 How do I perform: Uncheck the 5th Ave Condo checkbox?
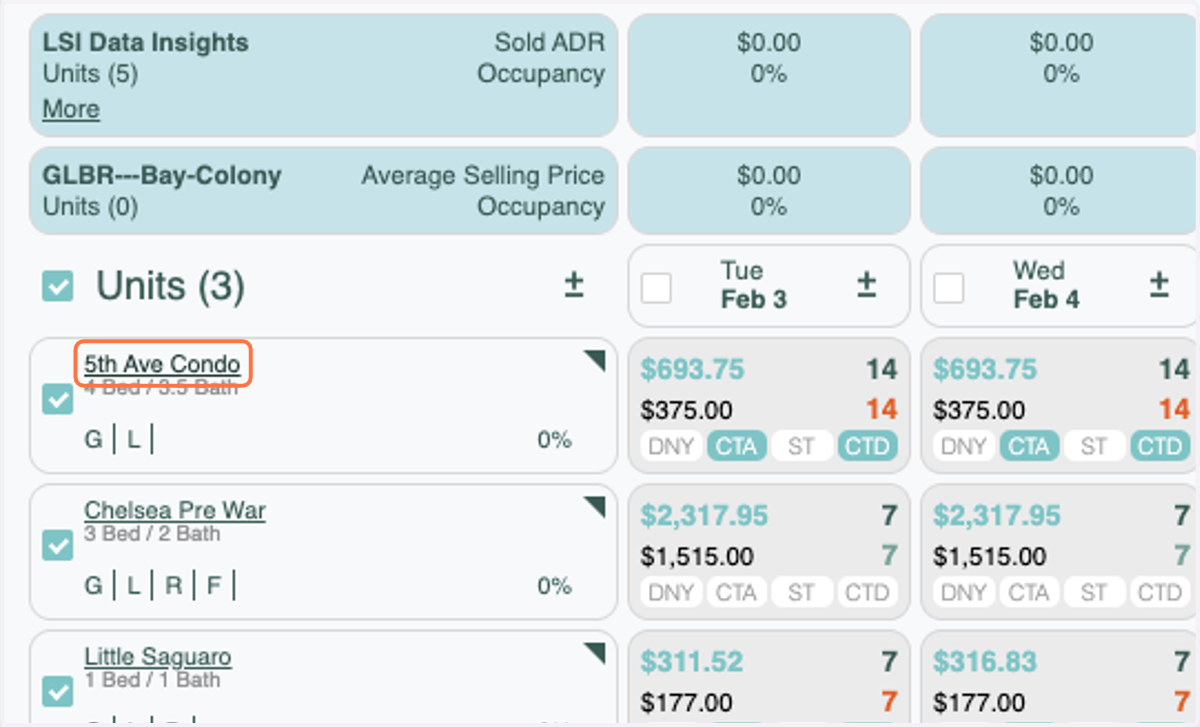point(57,400)
